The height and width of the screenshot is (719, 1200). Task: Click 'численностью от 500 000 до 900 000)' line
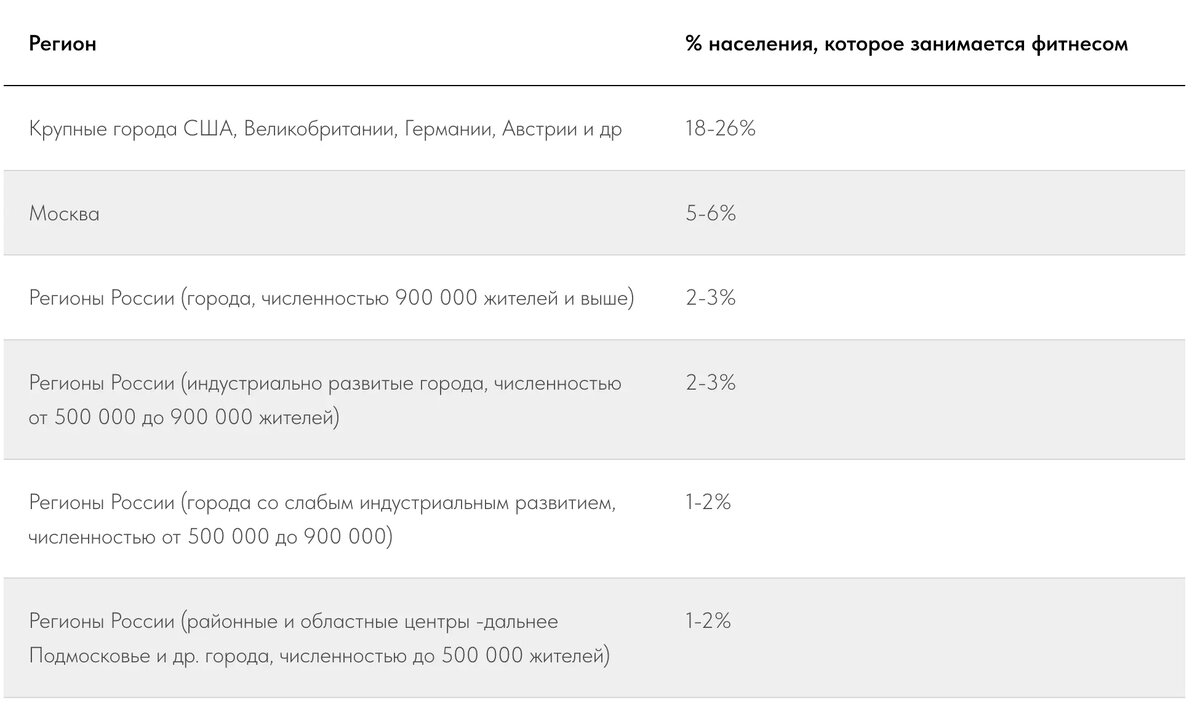[x=211, y=537]
